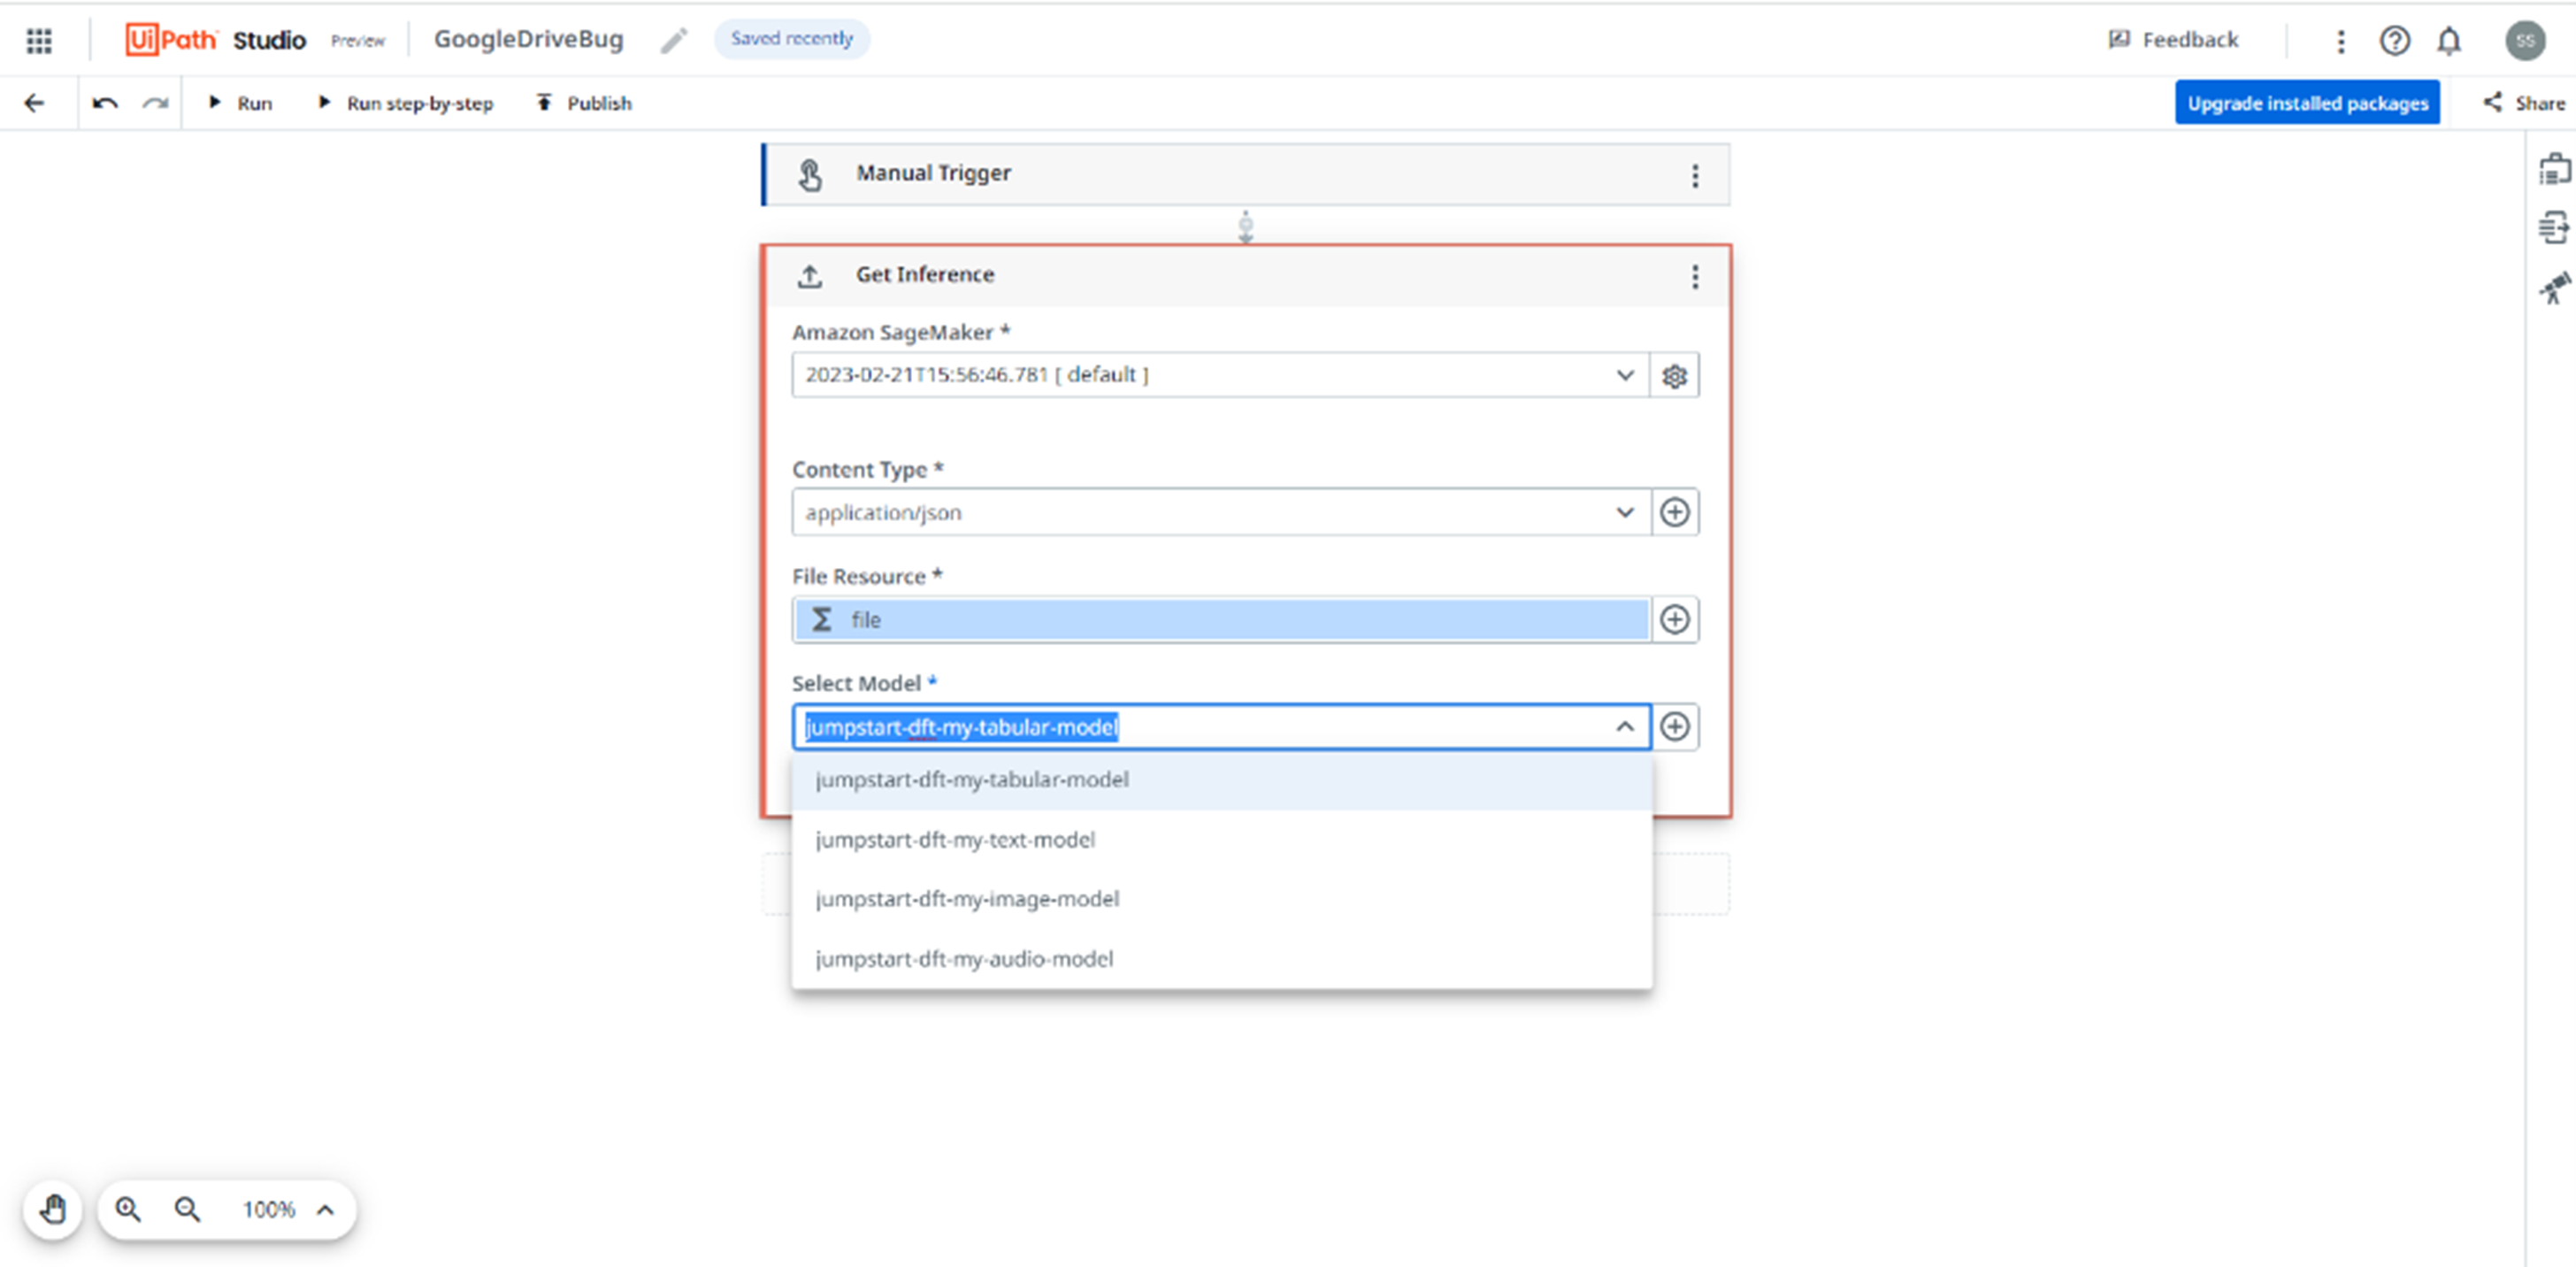Click the file variable in File Resource

click(1220, 620)
